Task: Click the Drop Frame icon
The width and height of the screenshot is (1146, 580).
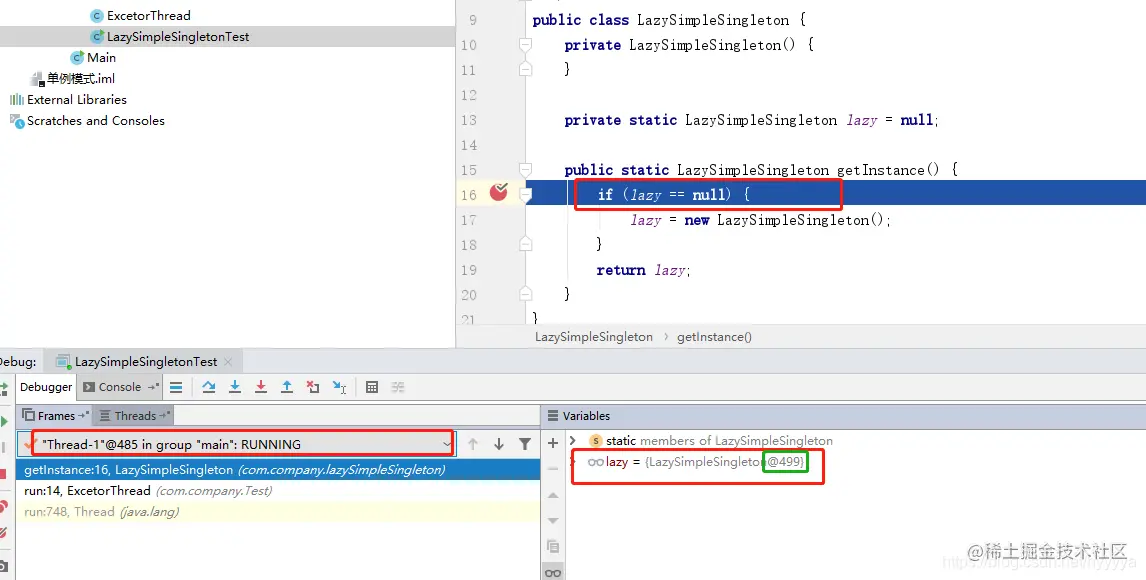Action: coord(313,387)
